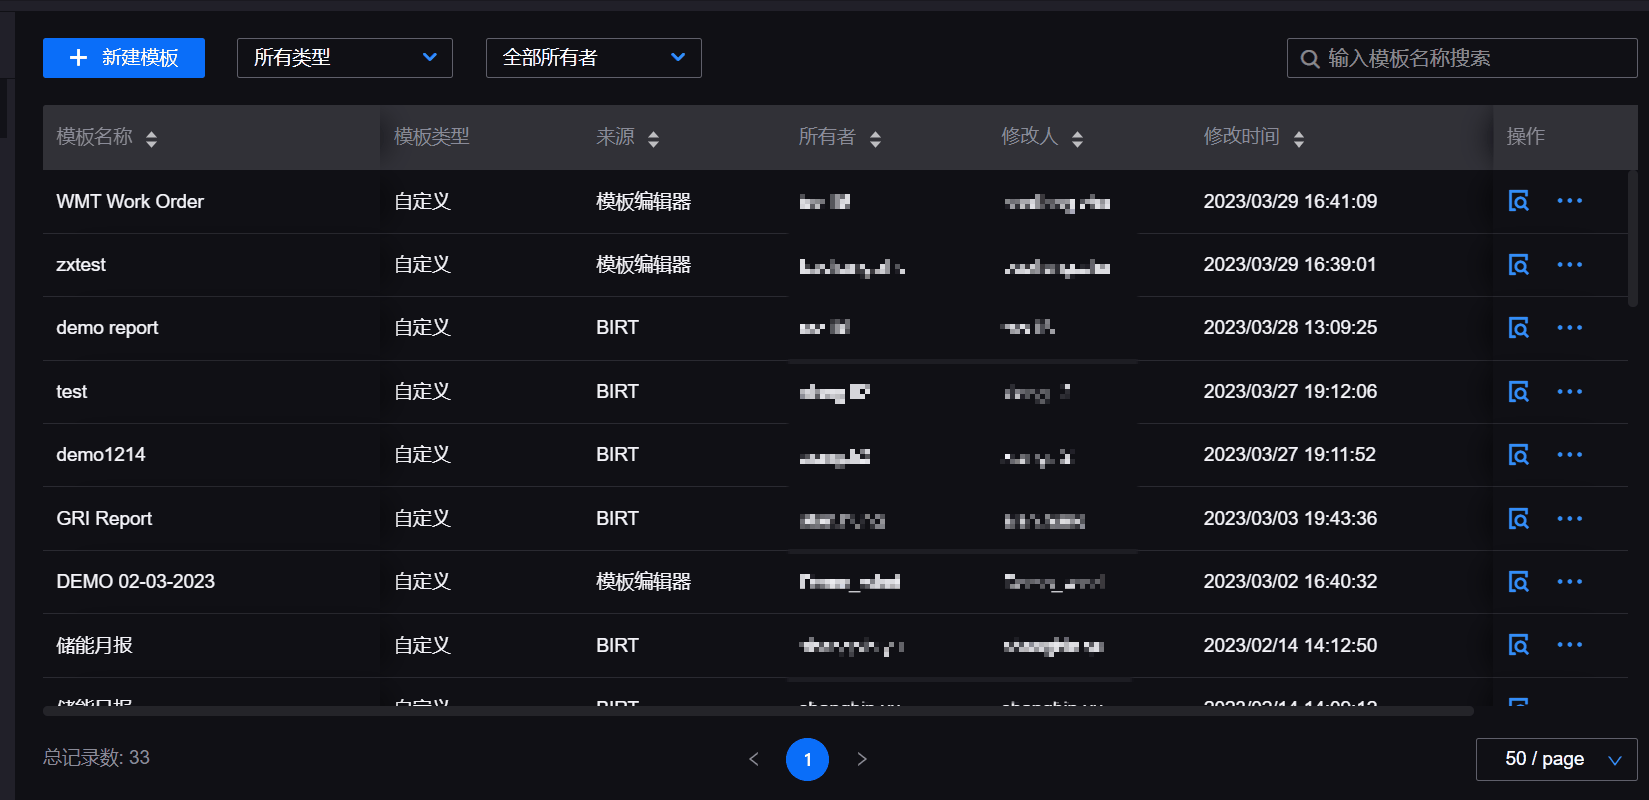Click timestamp 2023/02/14 14:12:50
Viewport: 1649px width, 800px height.
click(1290, 645)
